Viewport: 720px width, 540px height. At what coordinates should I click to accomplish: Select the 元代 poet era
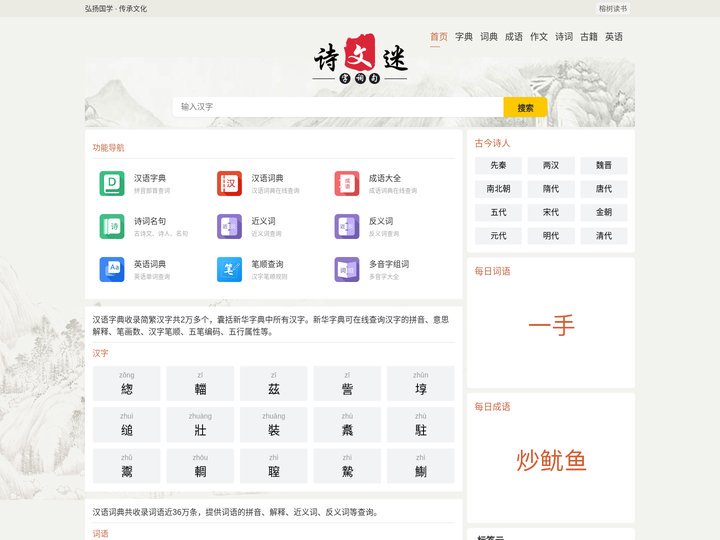pos(498,236)
